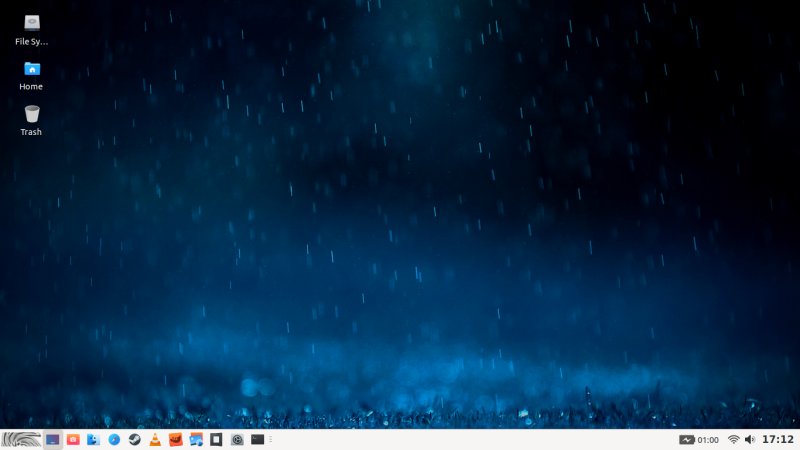The width and height of the screenshot is (800, 450).
Task: Open the gray gear settings panel icon
Action: [x=237, y=439]
